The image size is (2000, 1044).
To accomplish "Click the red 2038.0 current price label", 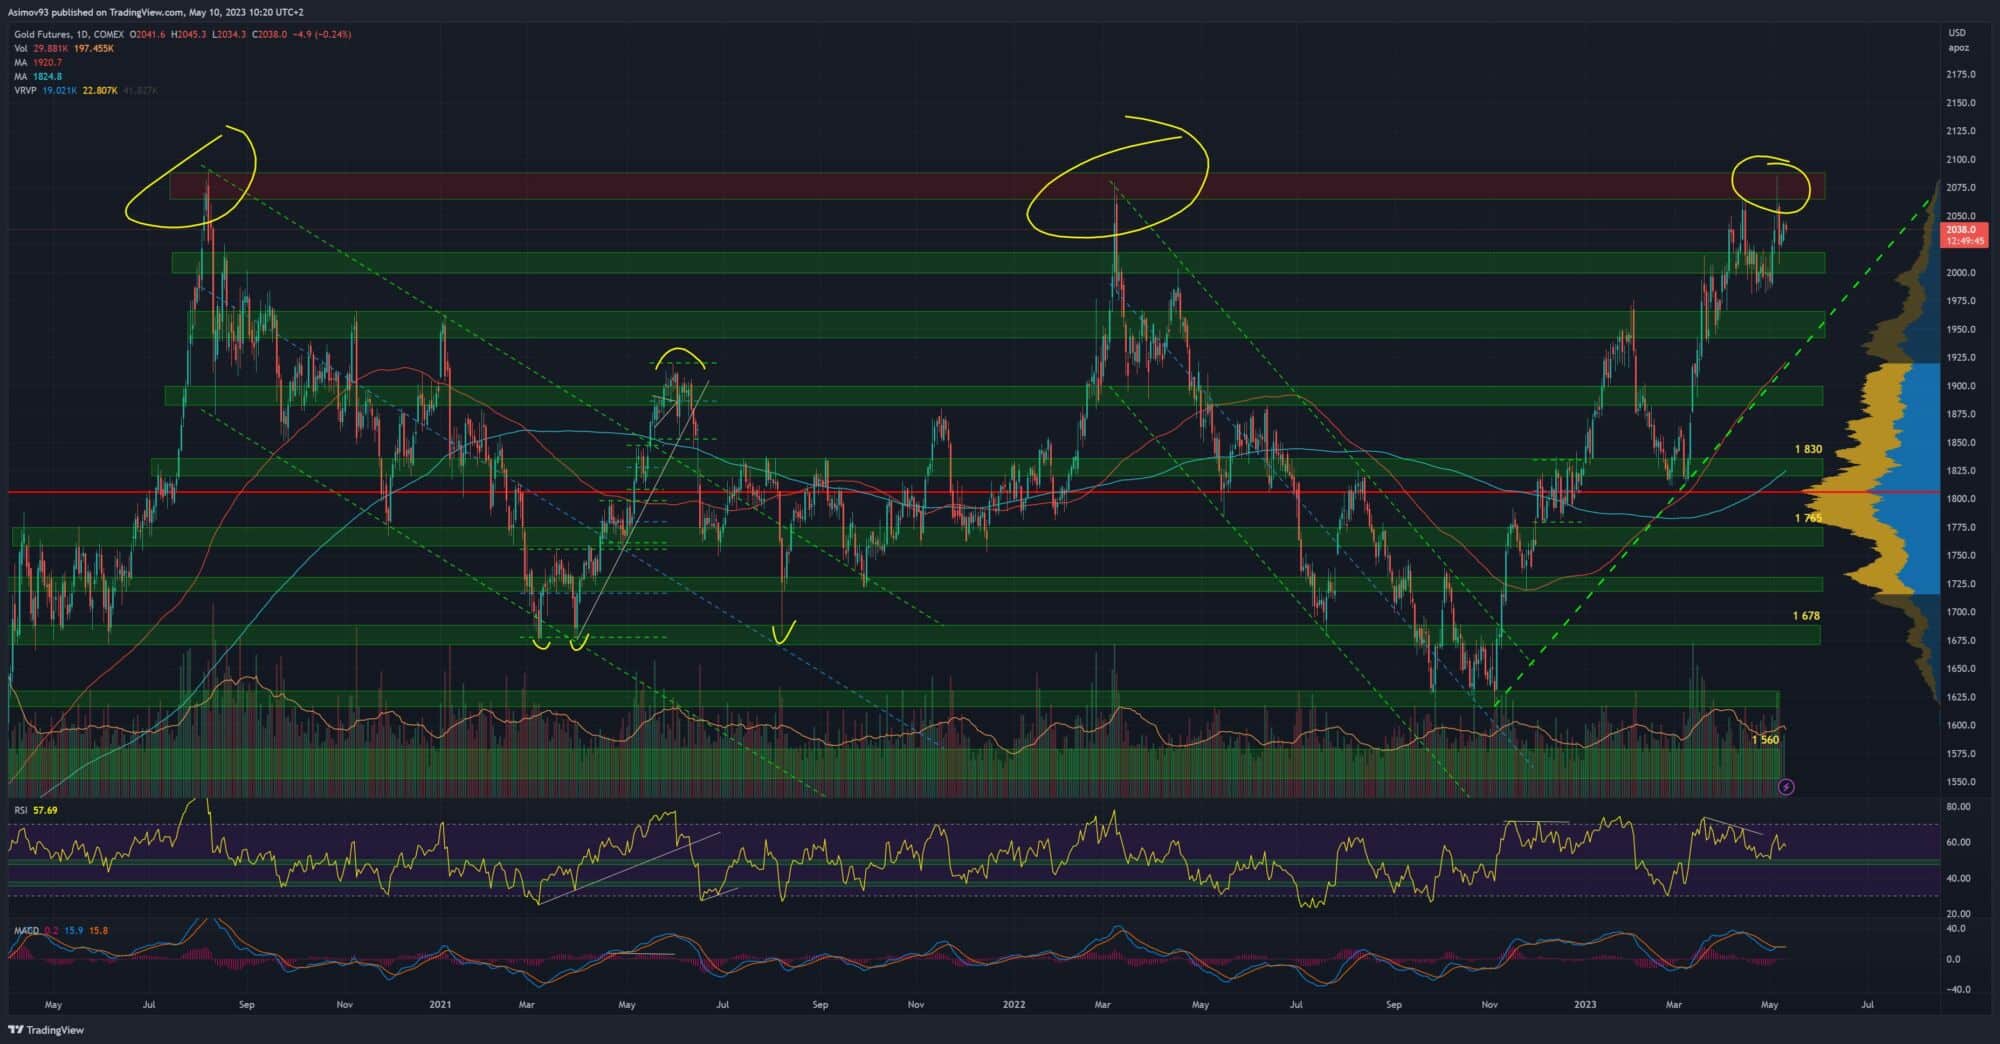I will tap(1964, 235).
